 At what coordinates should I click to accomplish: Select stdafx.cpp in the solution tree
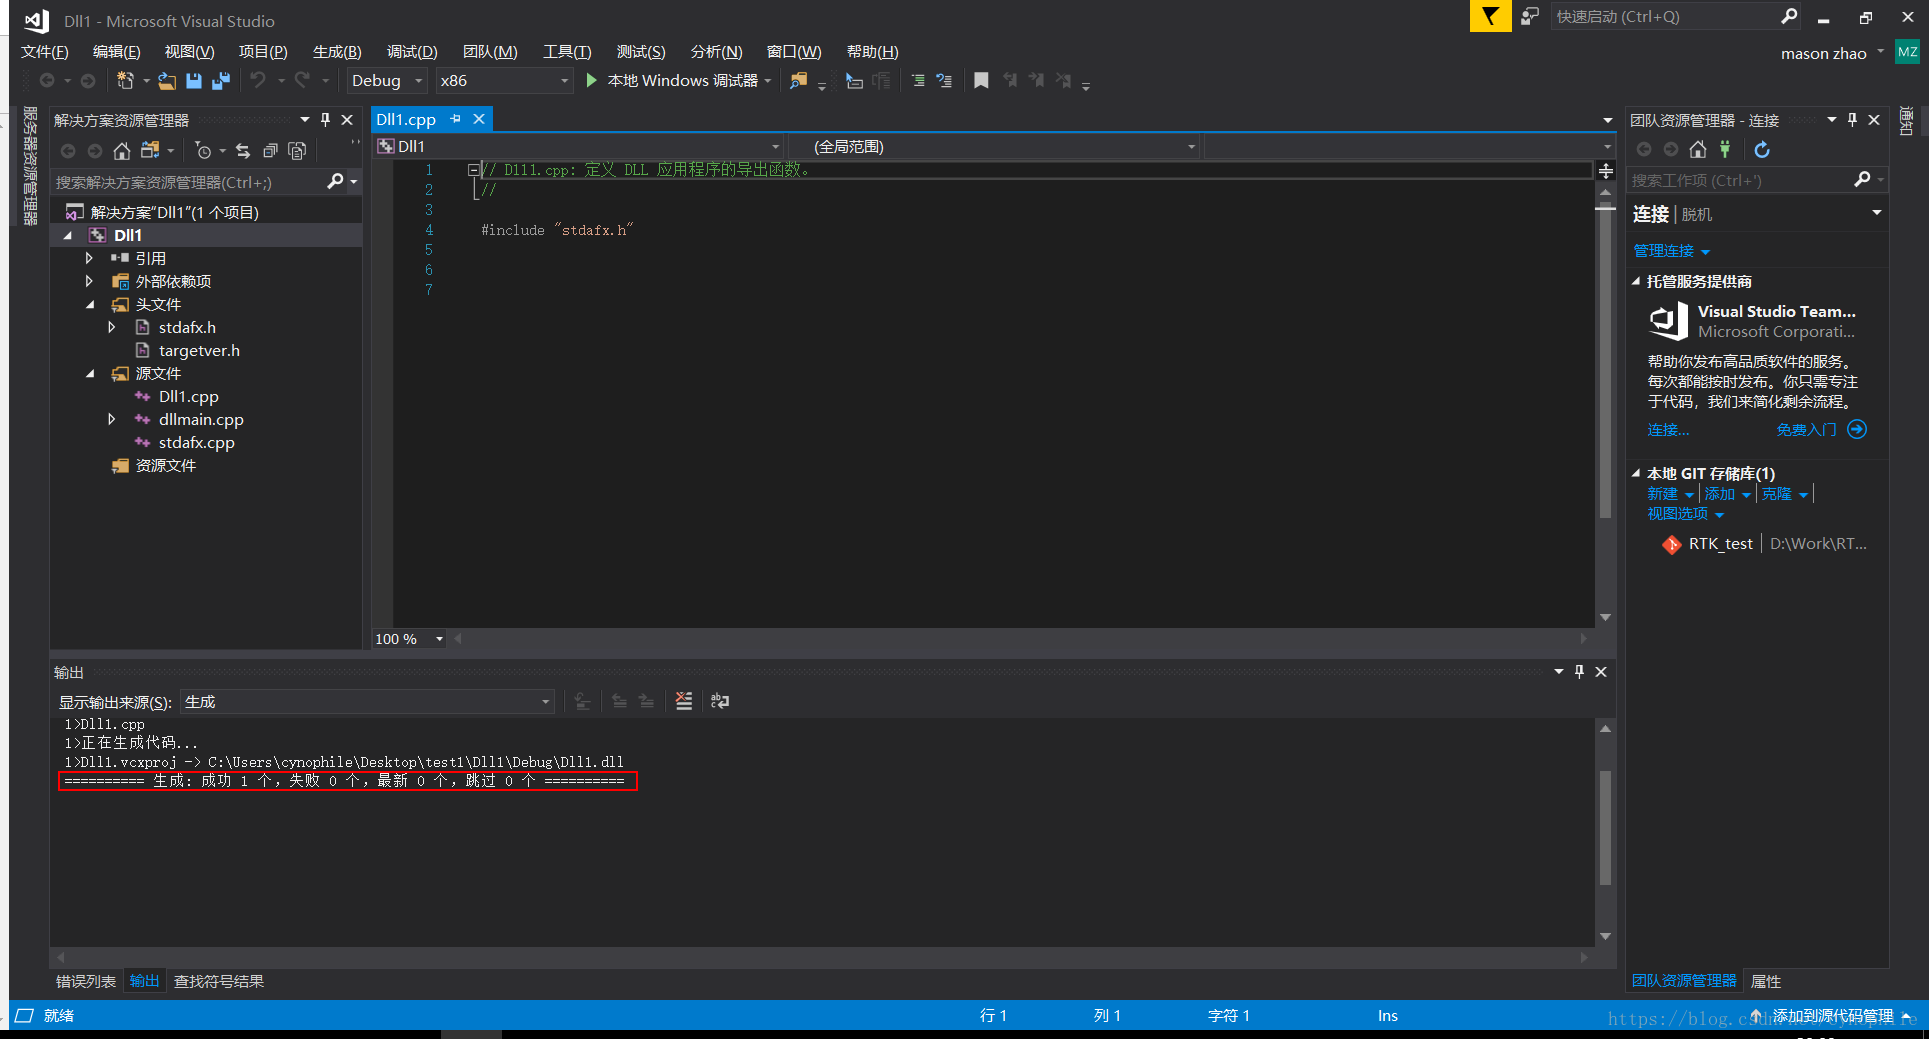tap(196, 442)
